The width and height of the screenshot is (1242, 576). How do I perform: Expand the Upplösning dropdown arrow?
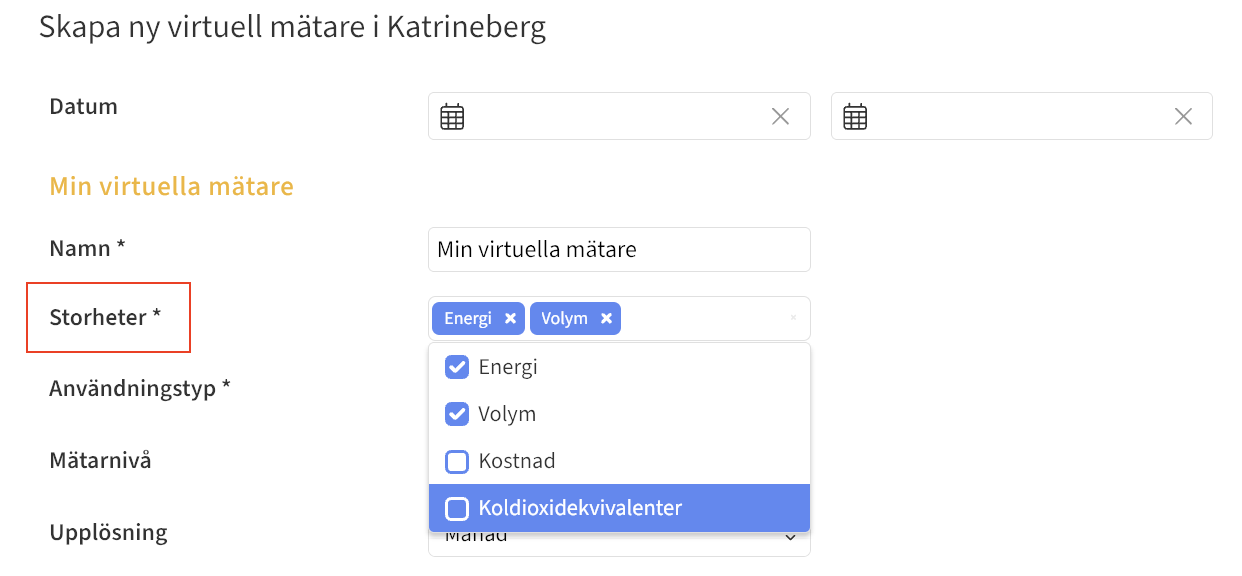click(791, 539)
